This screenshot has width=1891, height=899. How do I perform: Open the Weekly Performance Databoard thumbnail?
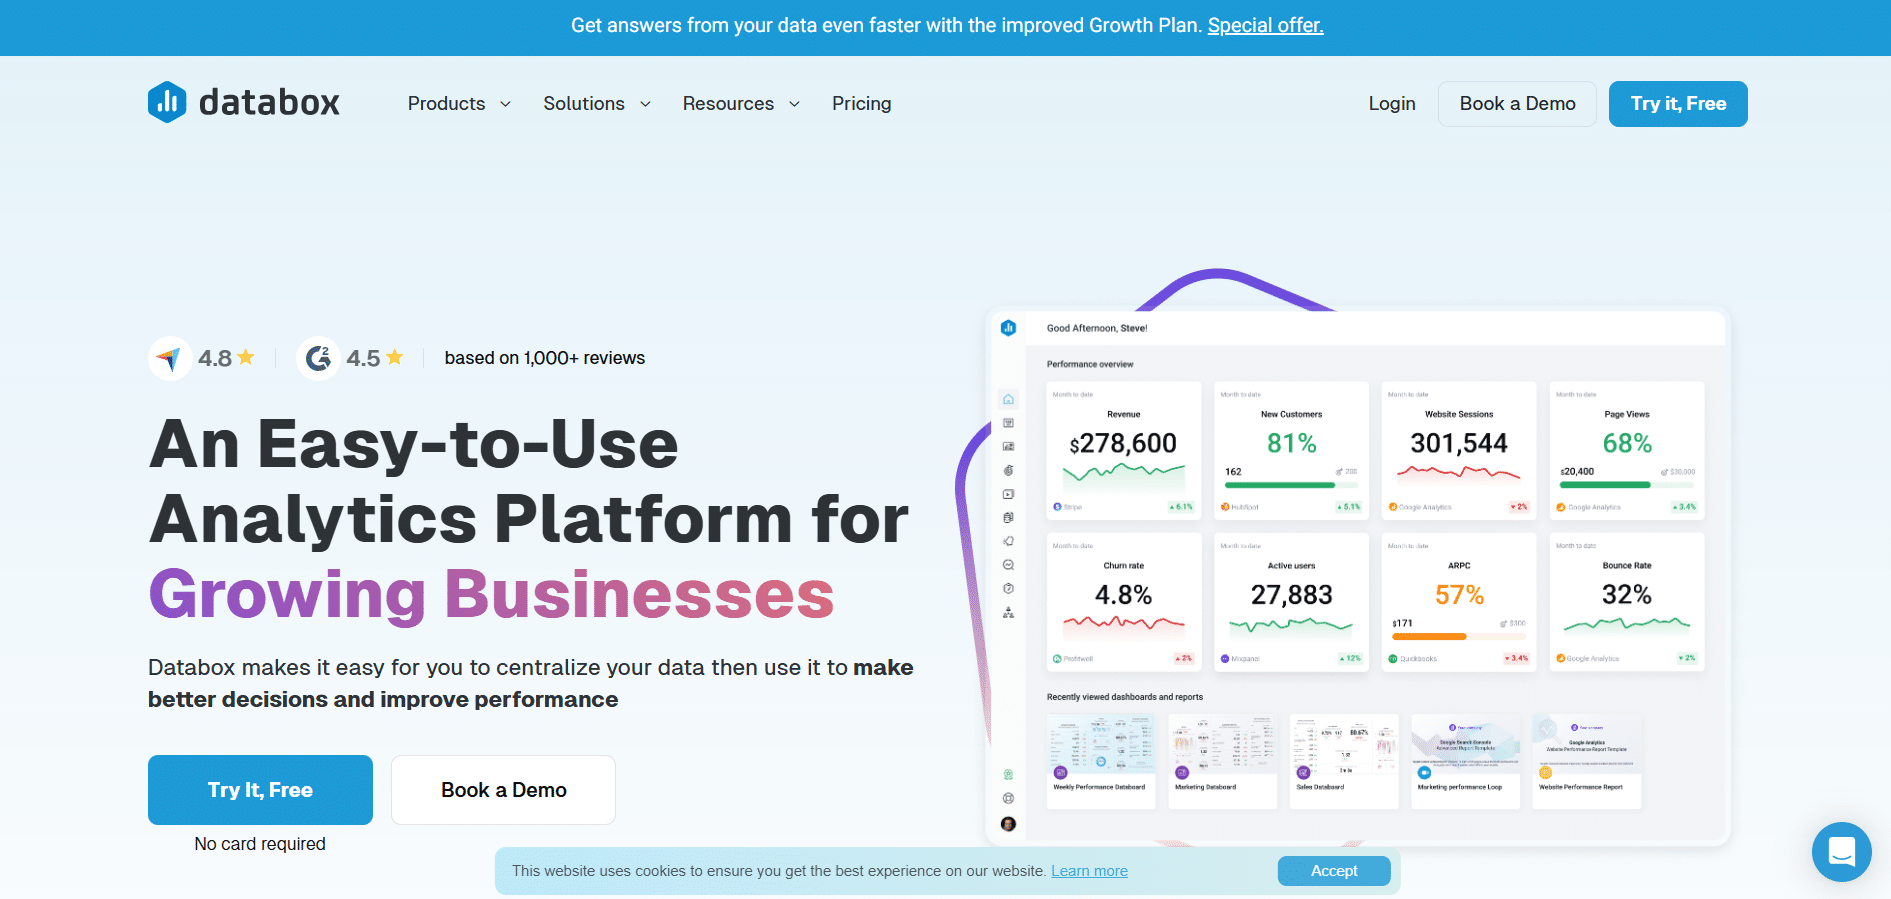pyautogui.click(x=1101, y=760)
